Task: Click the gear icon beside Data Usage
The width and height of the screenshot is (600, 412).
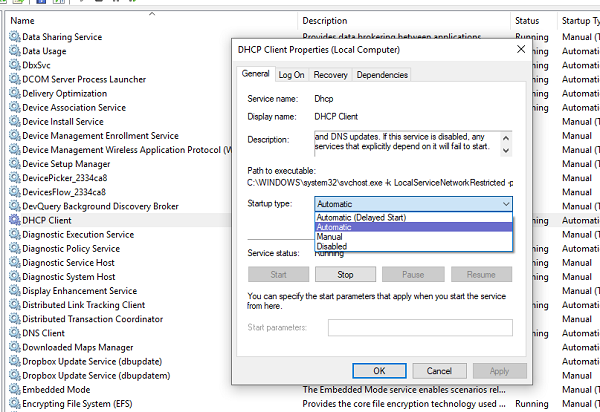Action: coord(15,51)
